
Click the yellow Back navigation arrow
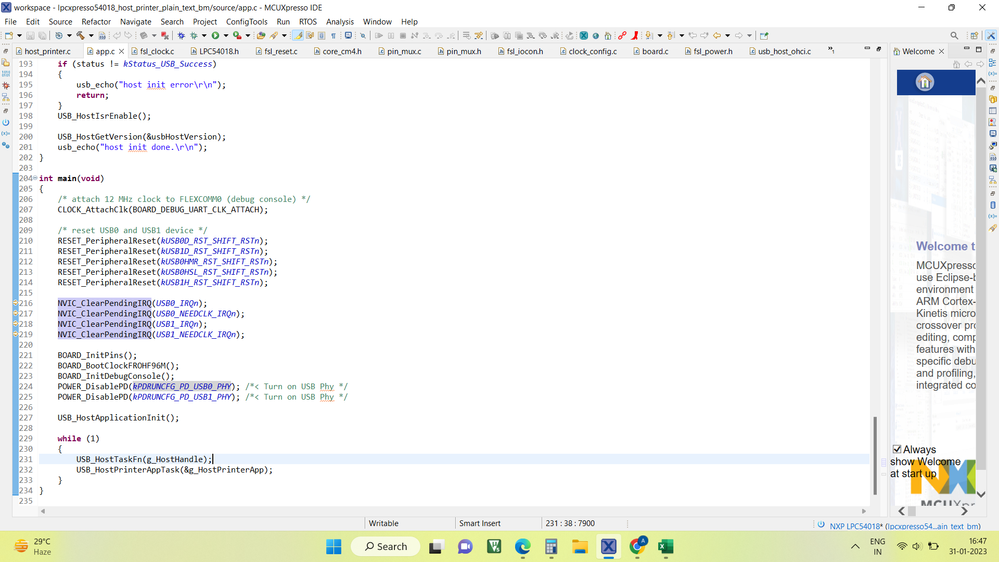(717, 36)
